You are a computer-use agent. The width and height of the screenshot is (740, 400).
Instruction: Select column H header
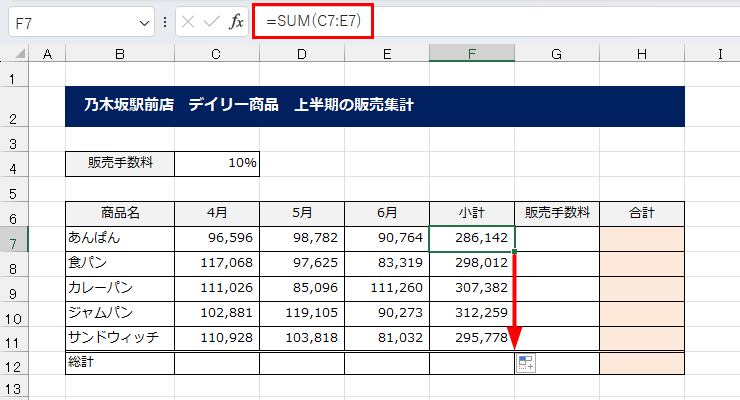click(642, 54)
